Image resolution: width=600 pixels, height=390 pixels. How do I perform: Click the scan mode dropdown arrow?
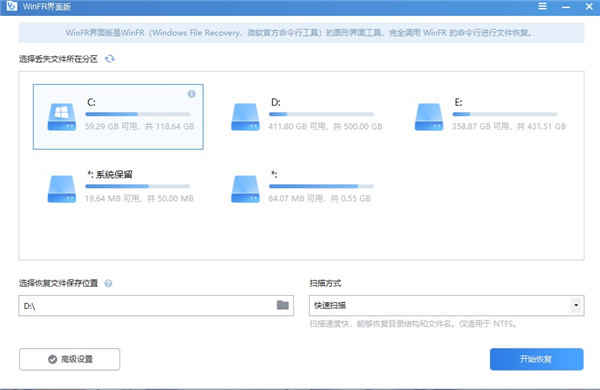(576, 305)
